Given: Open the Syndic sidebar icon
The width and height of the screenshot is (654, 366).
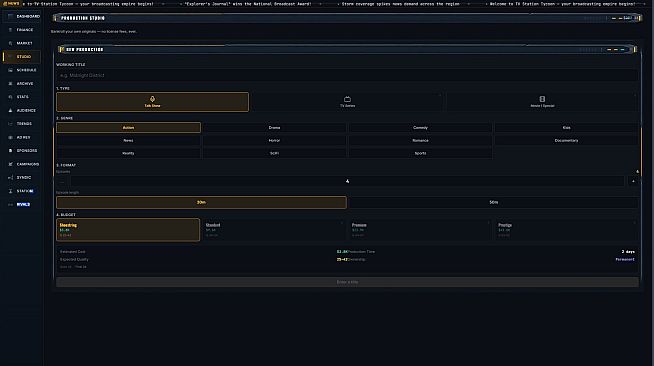Looking at the screenshot, I should click(x=10, y=178).
